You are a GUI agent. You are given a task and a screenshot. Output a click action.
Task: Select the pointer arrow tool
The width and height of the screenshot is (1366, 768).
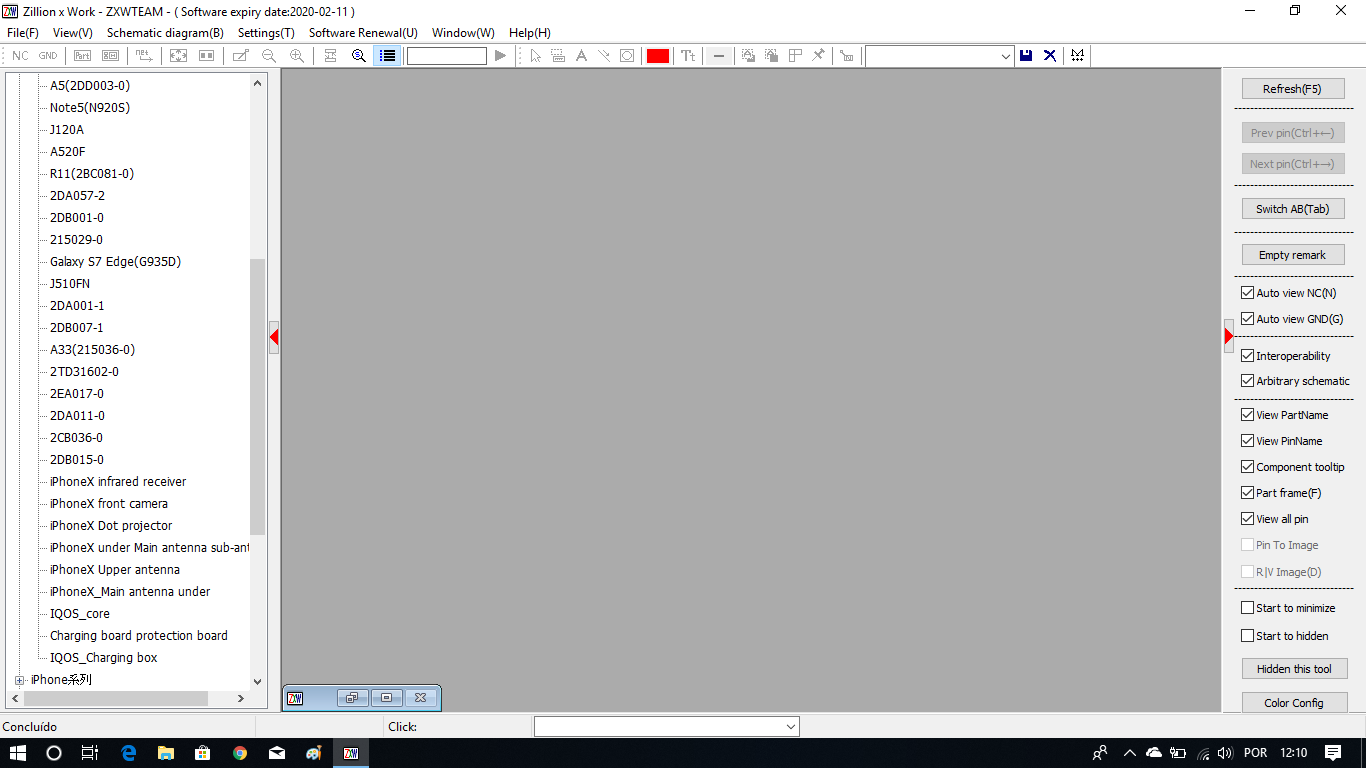point(536,56)
